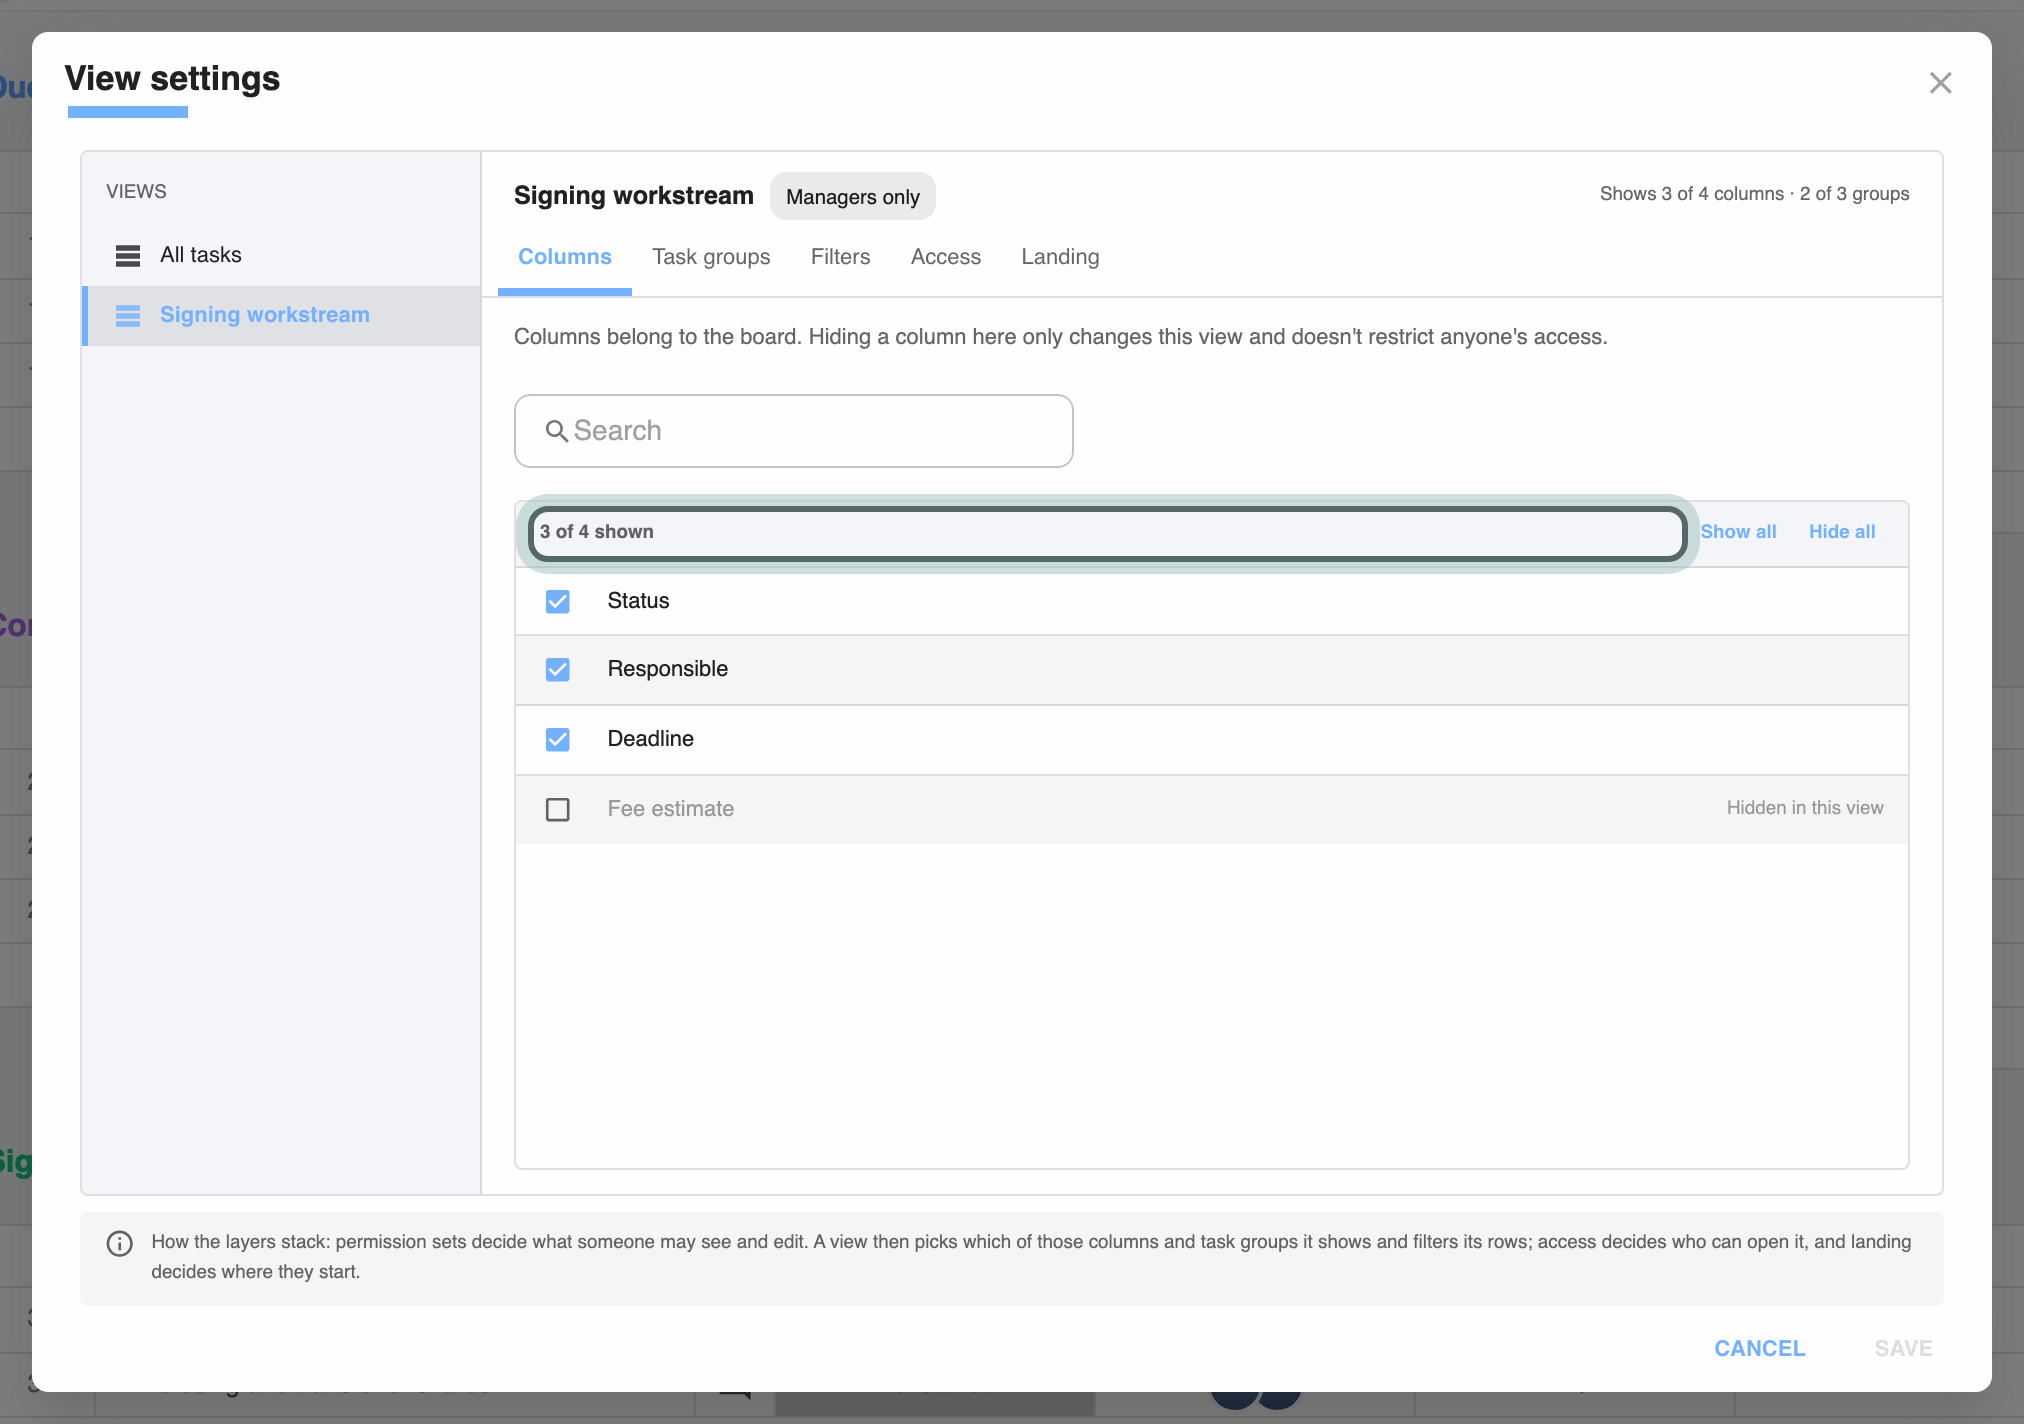Open the Access tab
This screenshot has width=2024, height=1424.
click(946, 257)
